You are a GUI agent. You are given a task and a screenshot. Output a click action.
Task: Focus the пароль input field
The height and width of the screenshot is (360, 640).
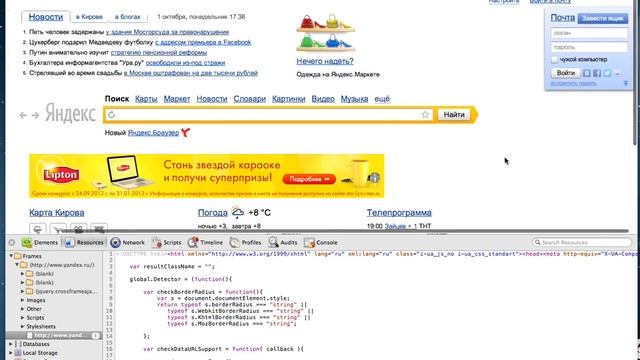[x=589, y=47]
